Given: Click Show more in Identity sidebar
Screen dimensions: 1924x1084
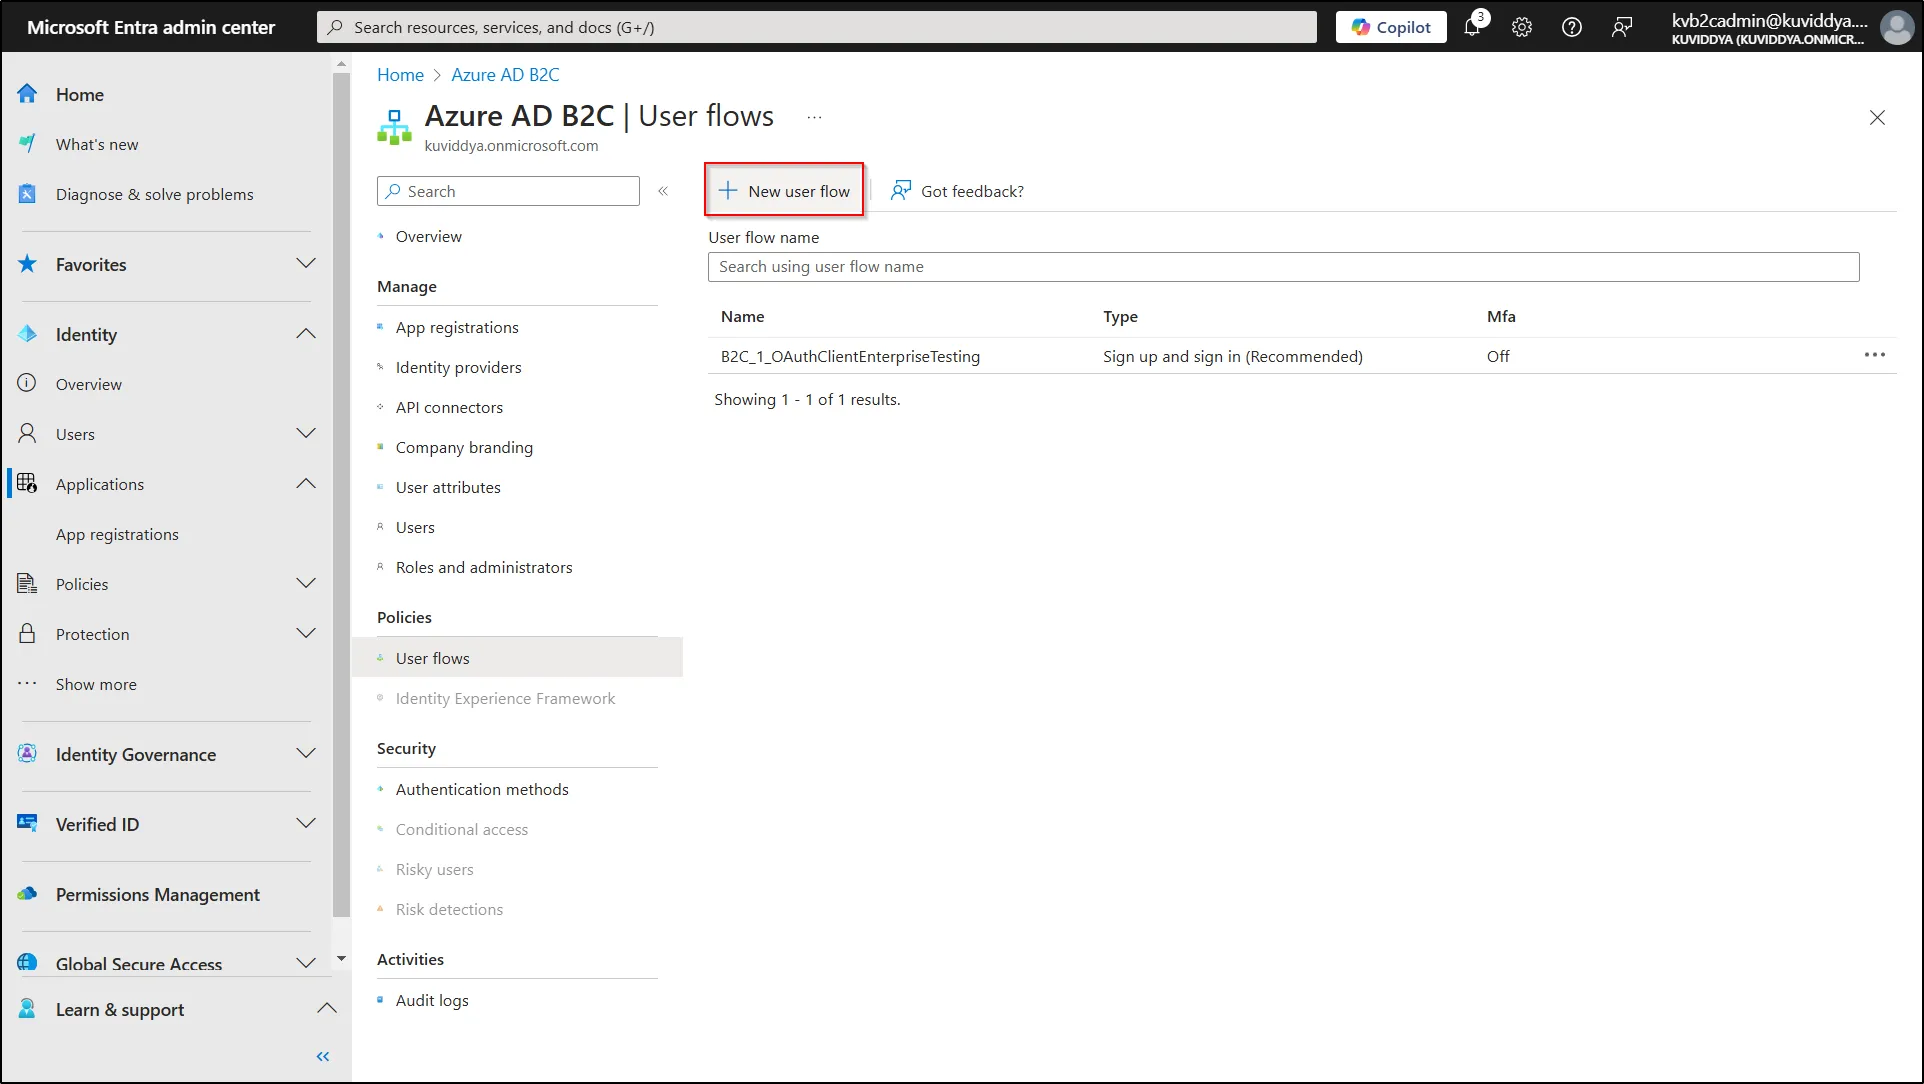Looking at the screenshot, I should [96, 684].
